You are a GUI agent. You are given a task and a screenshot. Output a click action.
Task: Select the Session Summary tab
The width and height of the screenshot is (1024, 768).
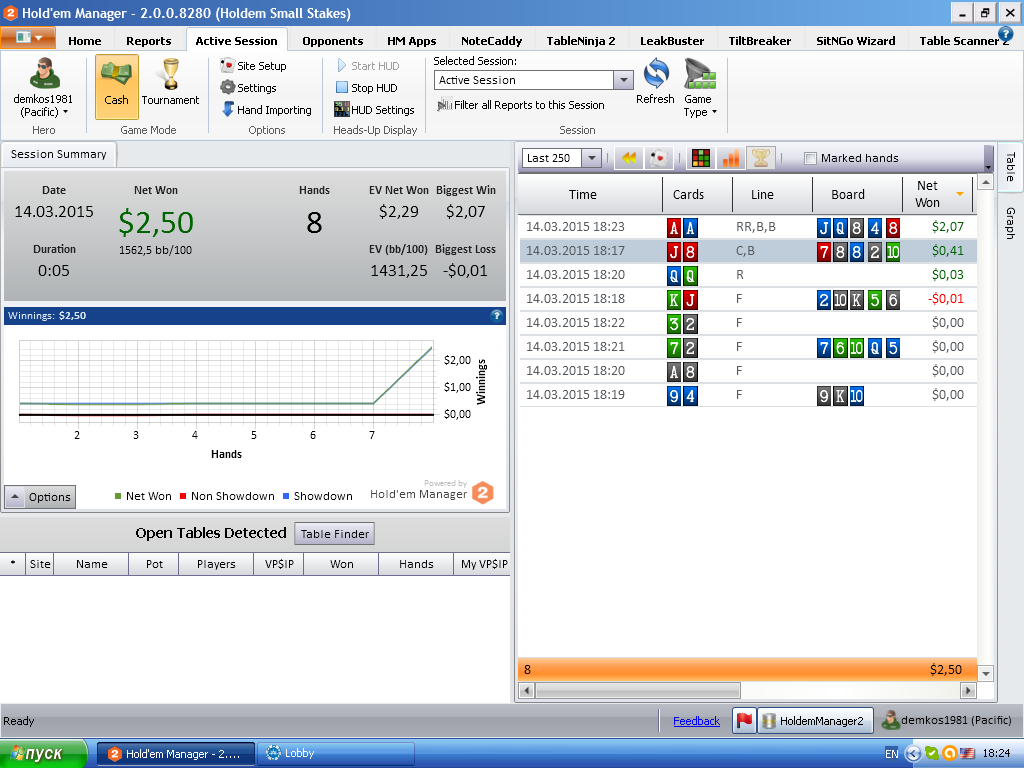[x=58, y=154]
